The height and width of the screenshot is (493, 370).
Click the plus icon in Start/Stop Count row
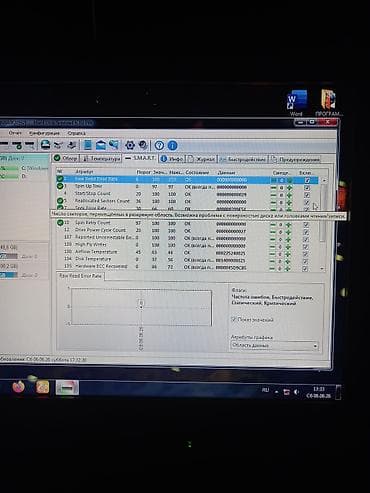click(289, 195)
